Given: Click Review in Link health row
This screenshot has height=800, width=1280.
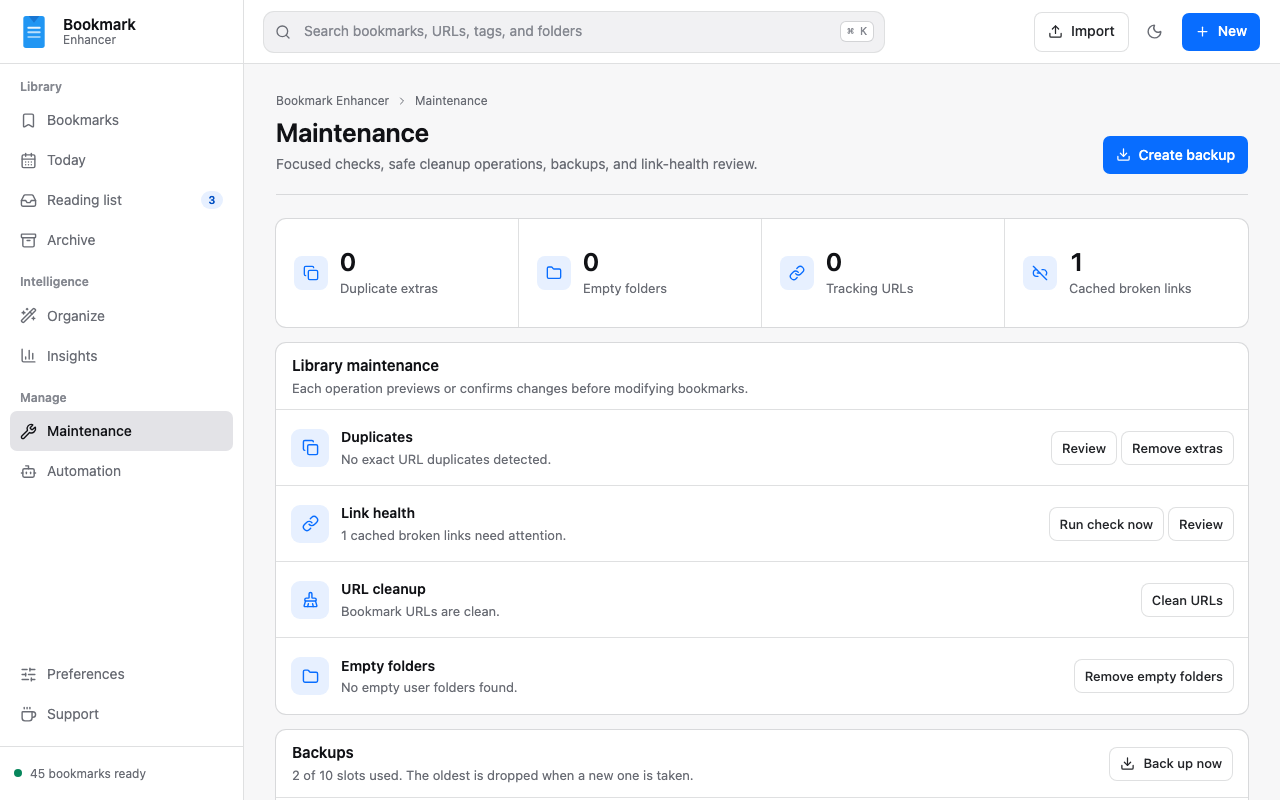Looking at the screenshot, I should pos(1201,524).
